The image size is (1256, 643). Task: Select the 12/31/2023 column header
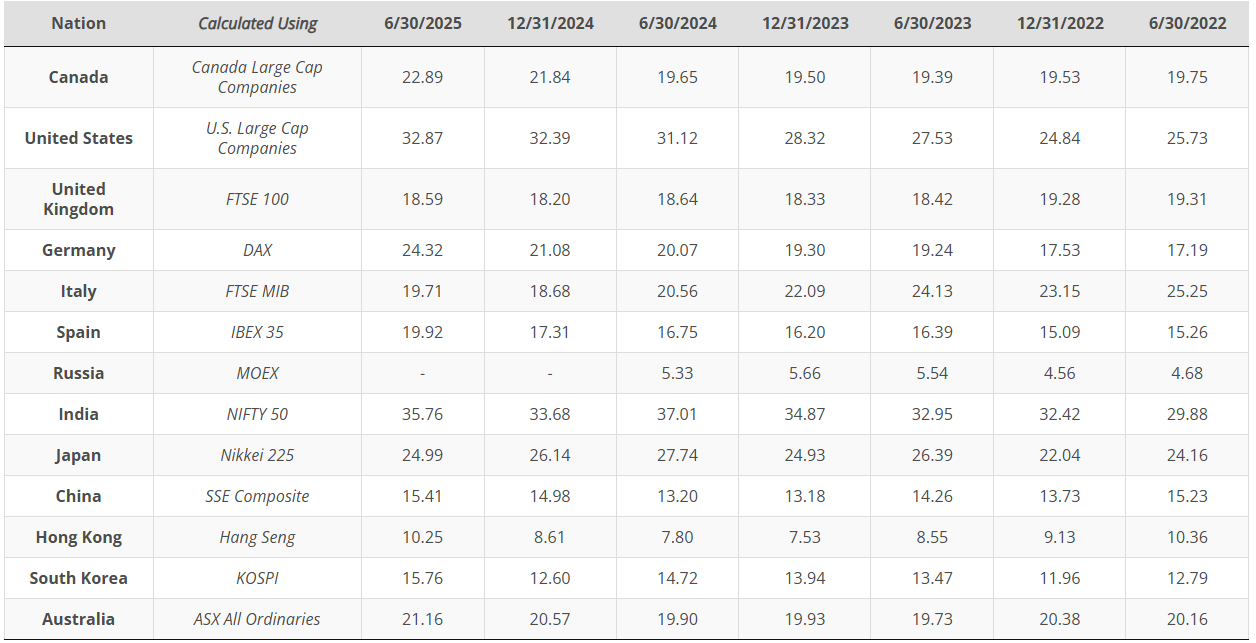[x=805, y=23]
